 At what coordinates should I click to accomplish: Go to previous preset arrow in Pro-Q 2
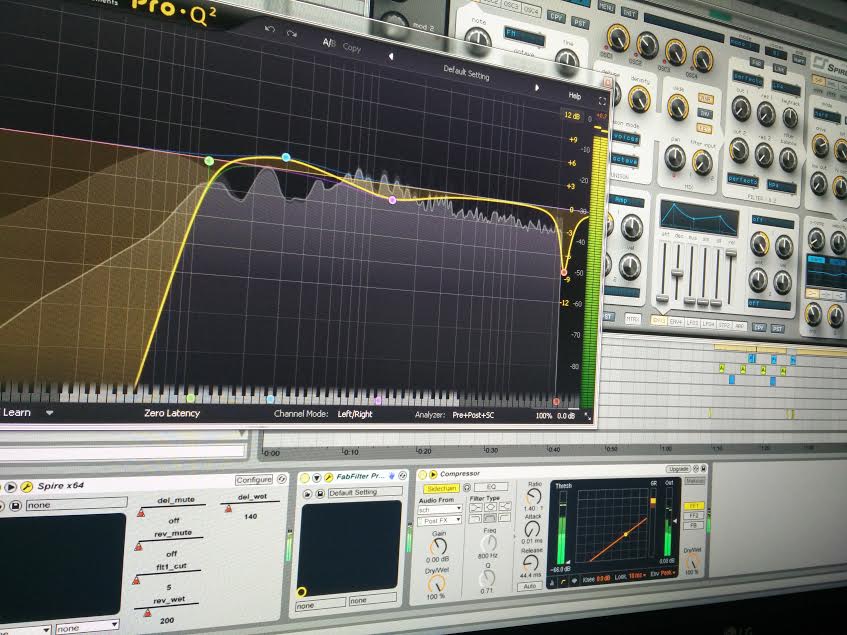pyautogui.click(x=391, y=56)
